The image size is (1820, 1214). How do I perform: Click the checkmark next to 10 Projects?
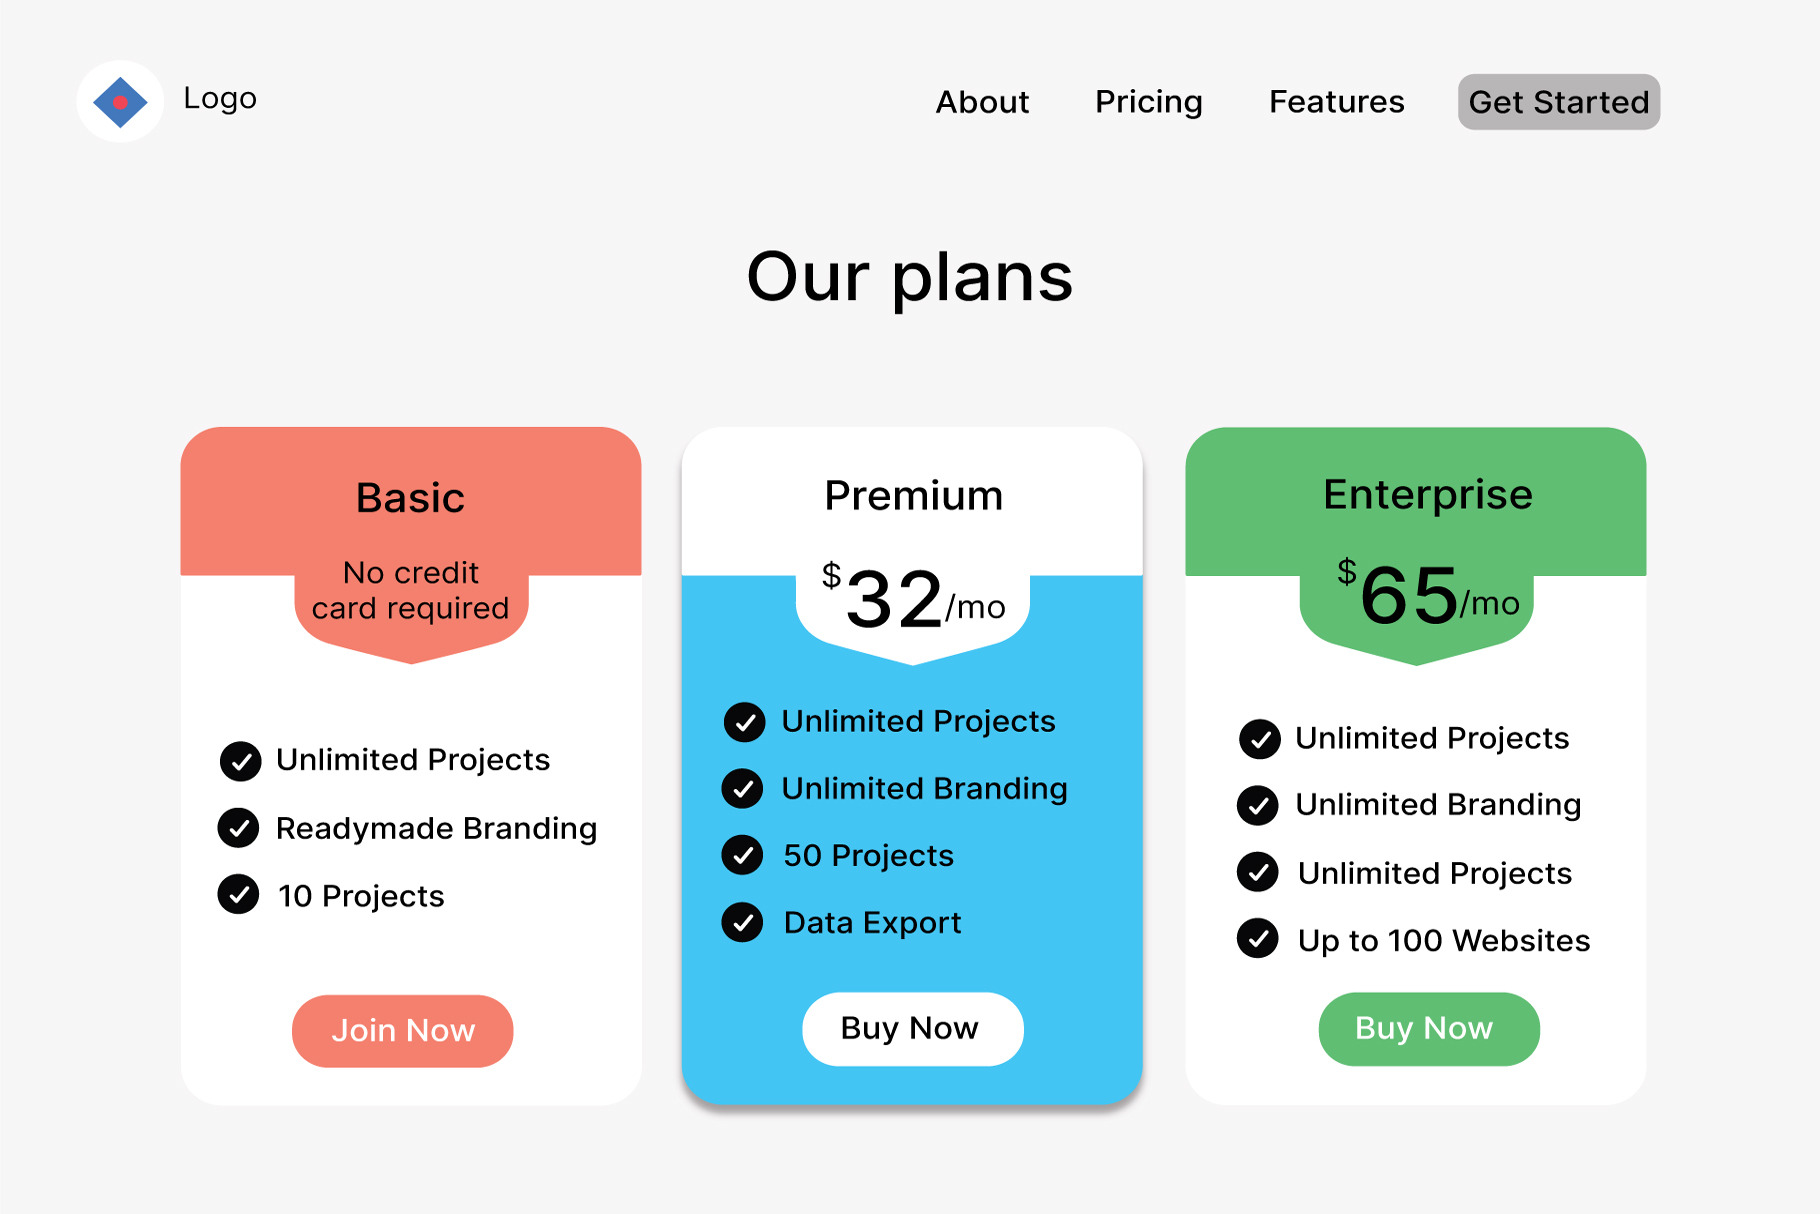(x=239, y=895)
